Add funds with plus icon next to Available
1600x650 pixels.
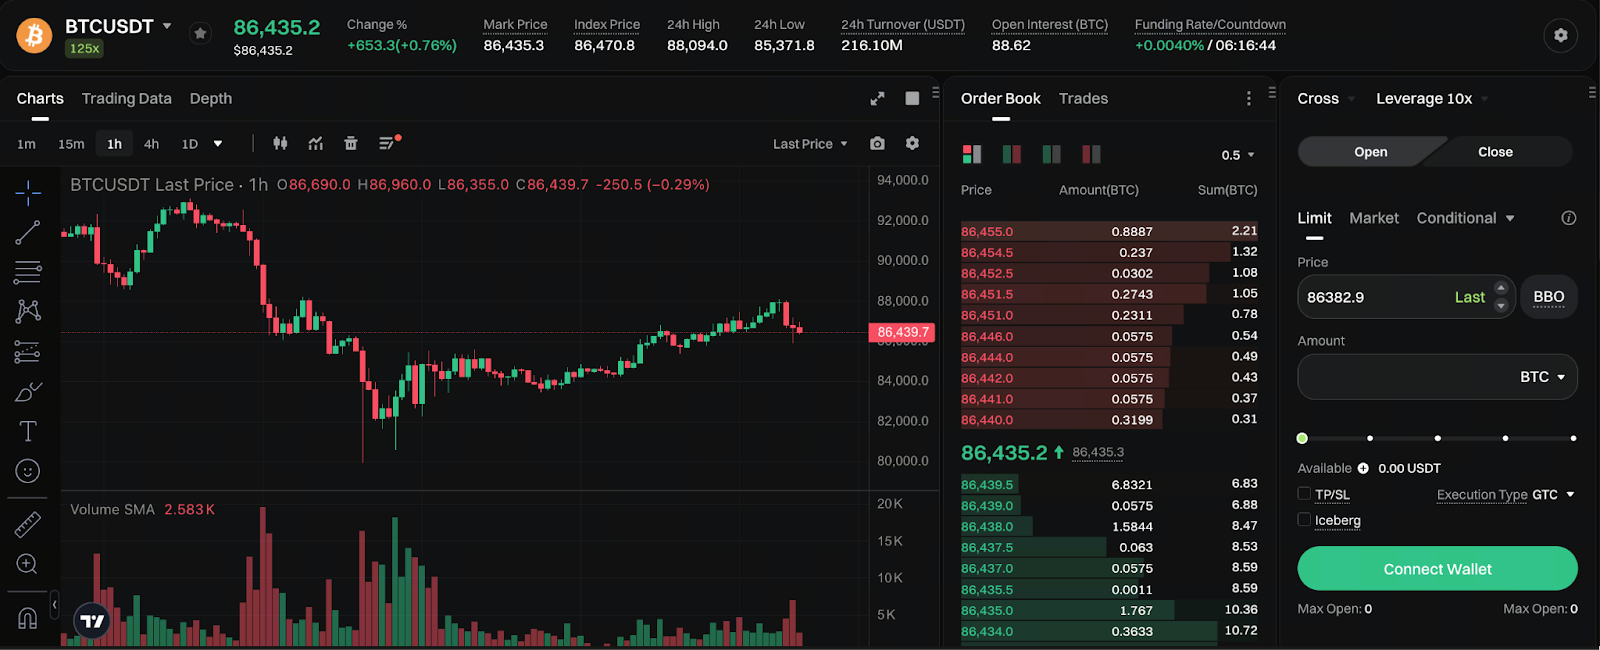tap(1363, 468)
